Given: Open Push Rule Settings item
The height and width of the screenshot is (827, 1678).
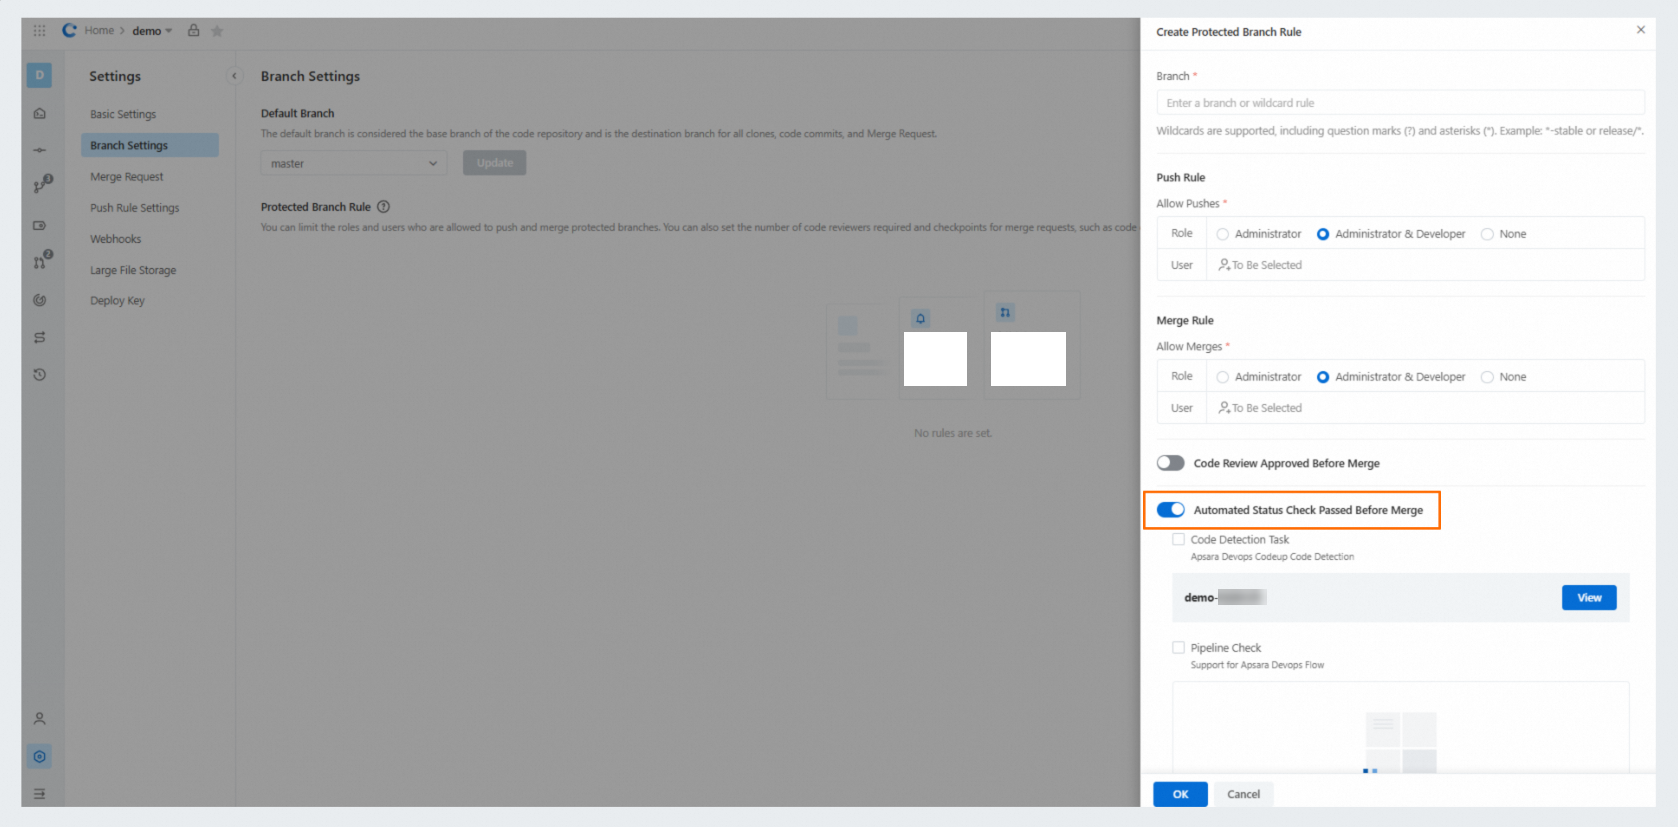Looking at the screenshot, I should 150,208.
